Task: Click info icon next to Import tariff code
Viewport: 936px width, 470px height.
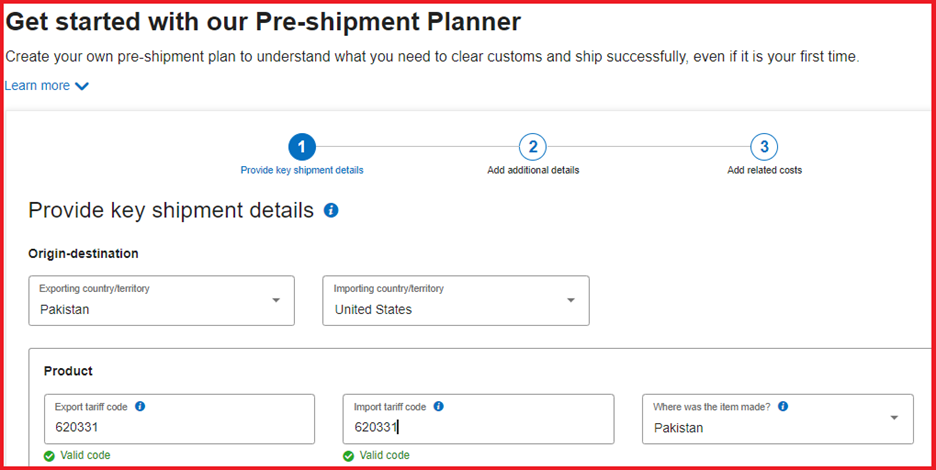Action: point(438,406)
